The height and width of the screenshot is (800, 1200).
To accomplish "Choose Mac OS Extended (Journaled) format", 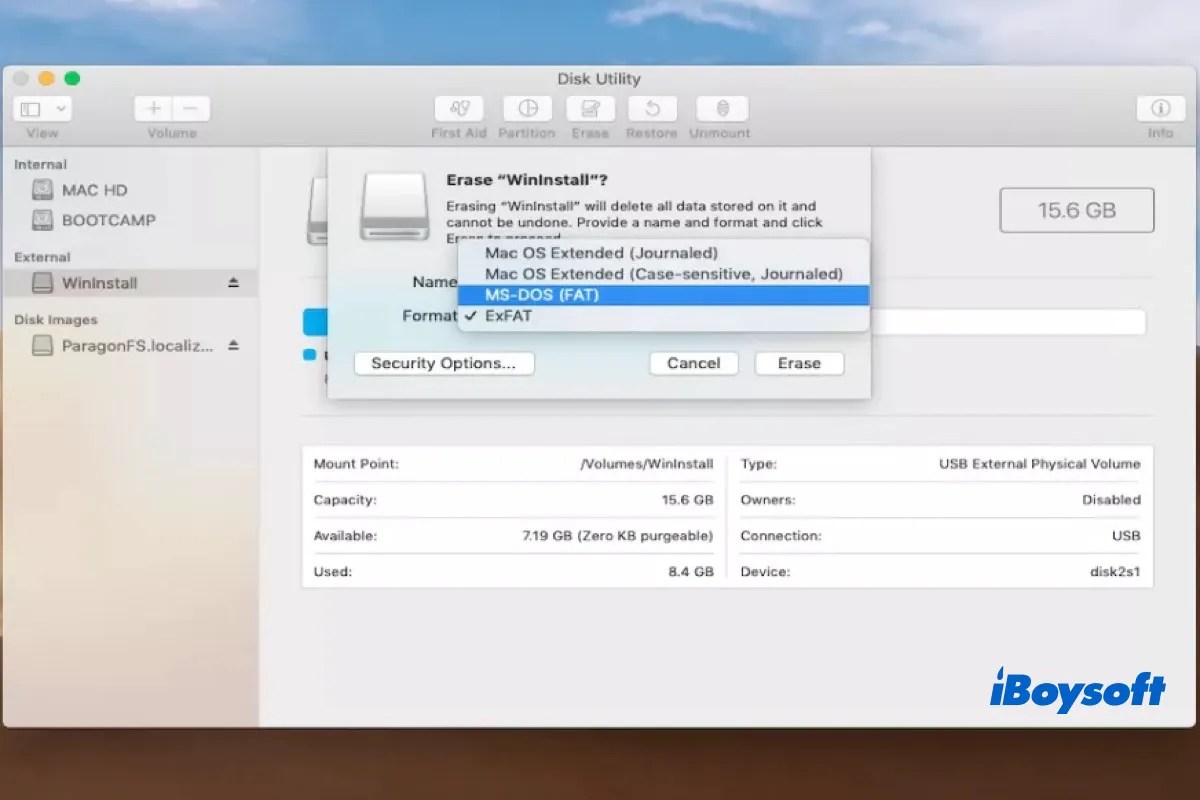I will click(x=600, y=253).
